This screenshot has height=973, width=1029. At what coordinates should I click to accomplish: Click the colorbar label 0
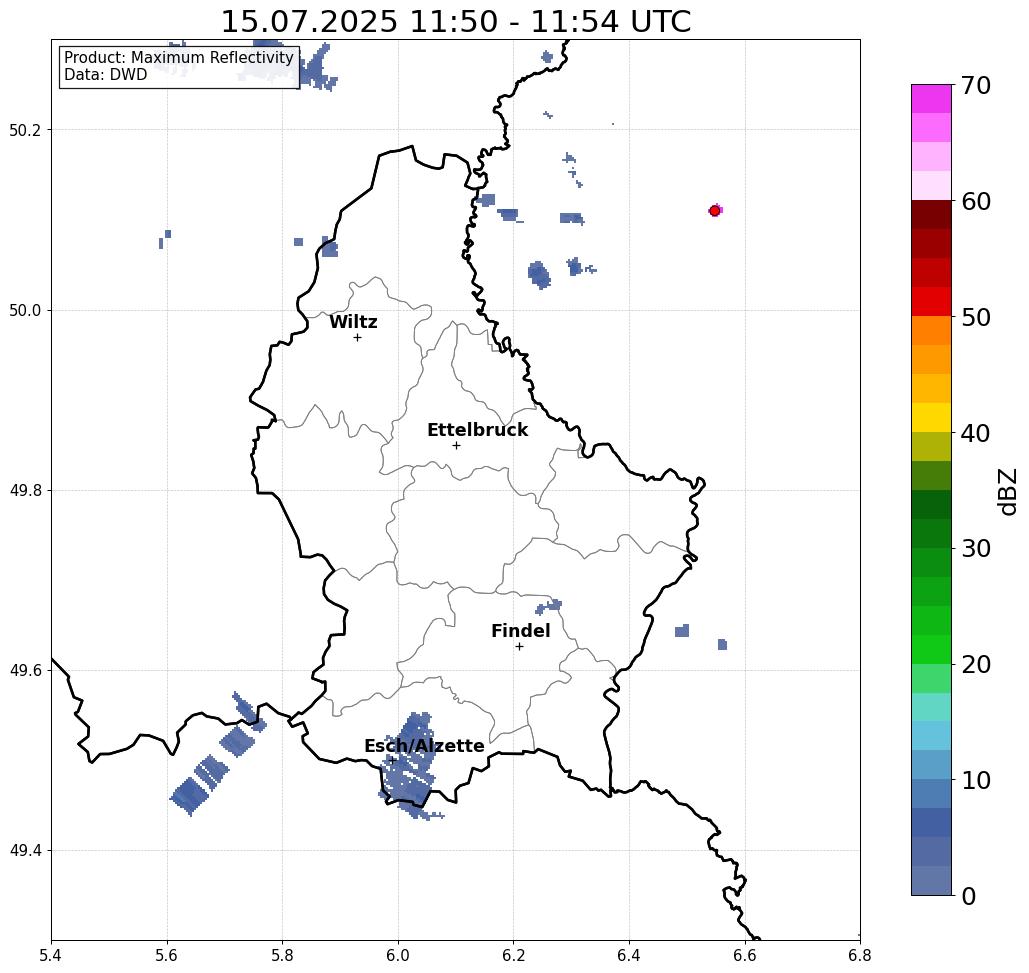click(969, 896)
